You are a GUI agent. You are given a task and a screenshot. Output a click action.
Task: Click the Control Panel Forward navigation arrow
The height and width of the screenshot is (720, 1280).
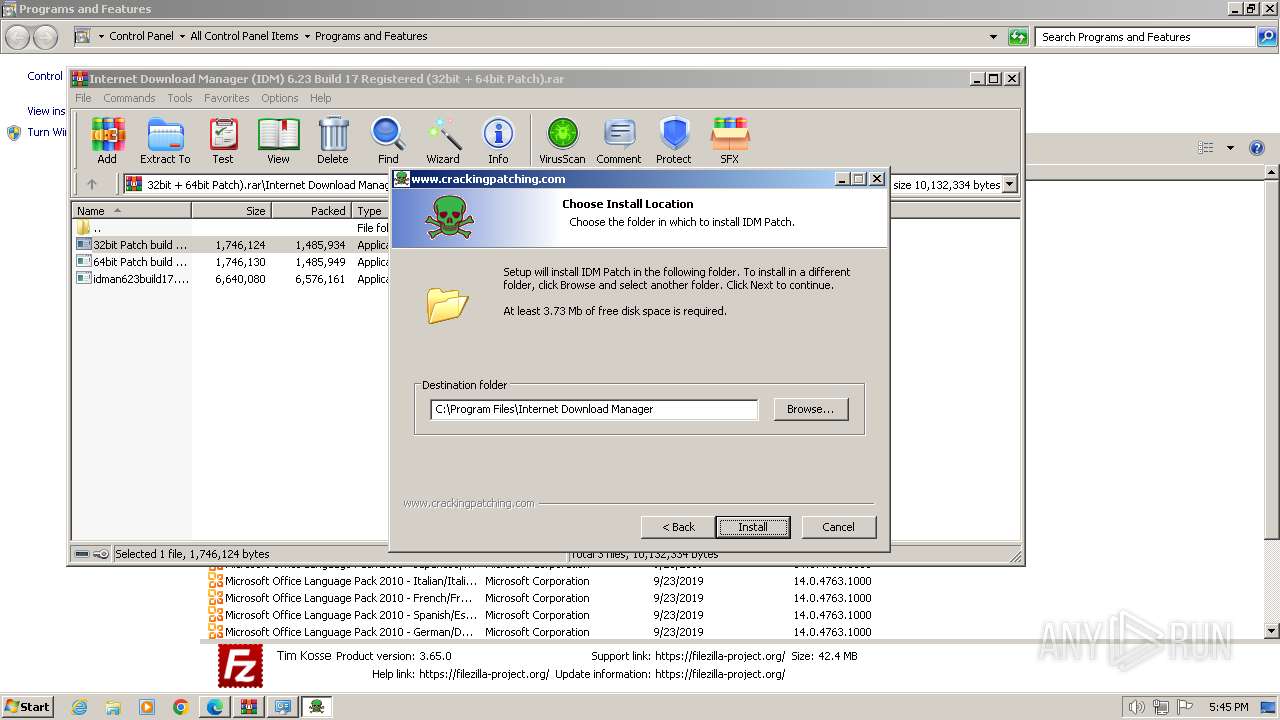tap(46, 38)
